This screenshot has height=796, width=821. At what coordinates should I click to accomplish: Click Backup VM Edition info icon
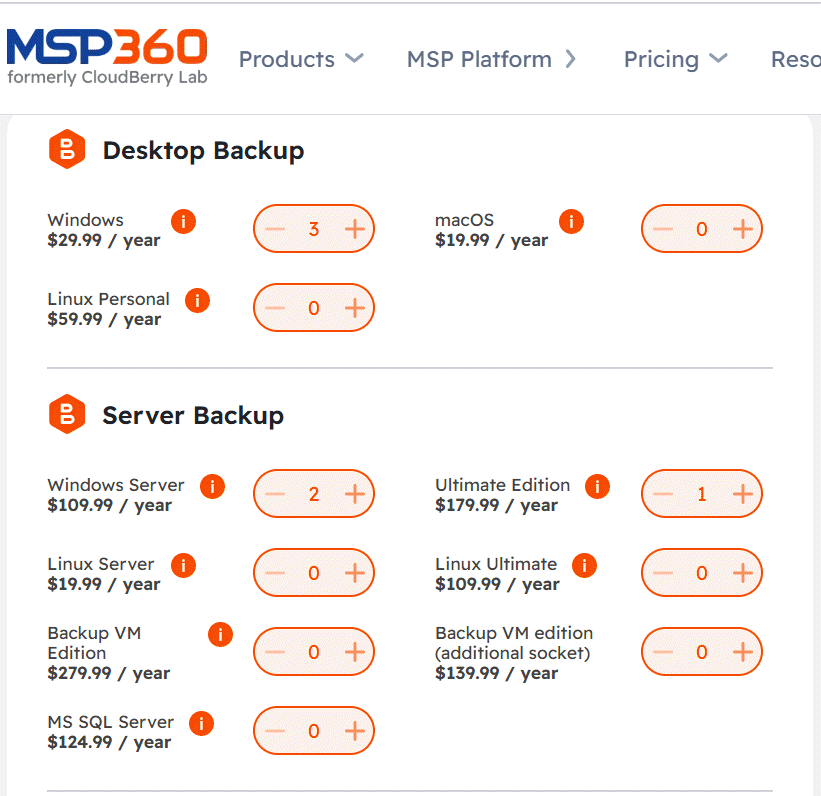(220, 634)
